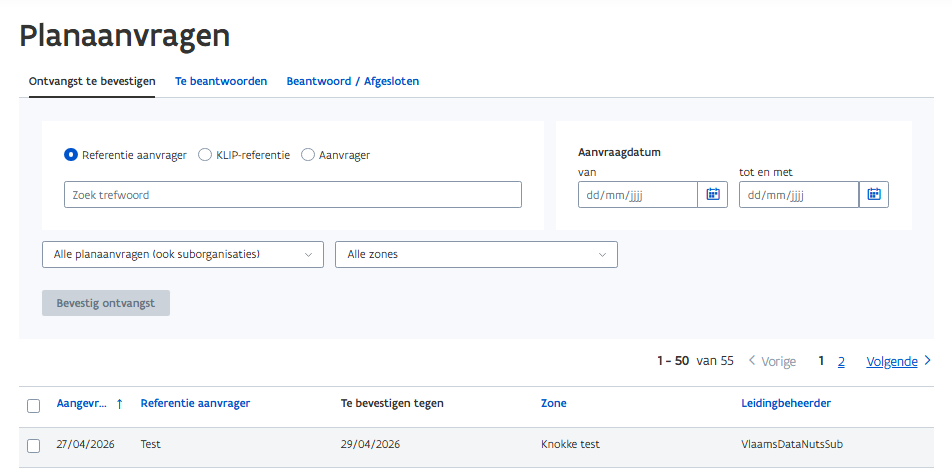Switch to the 'Beantwoord / Afgesloten' tab

353,81
